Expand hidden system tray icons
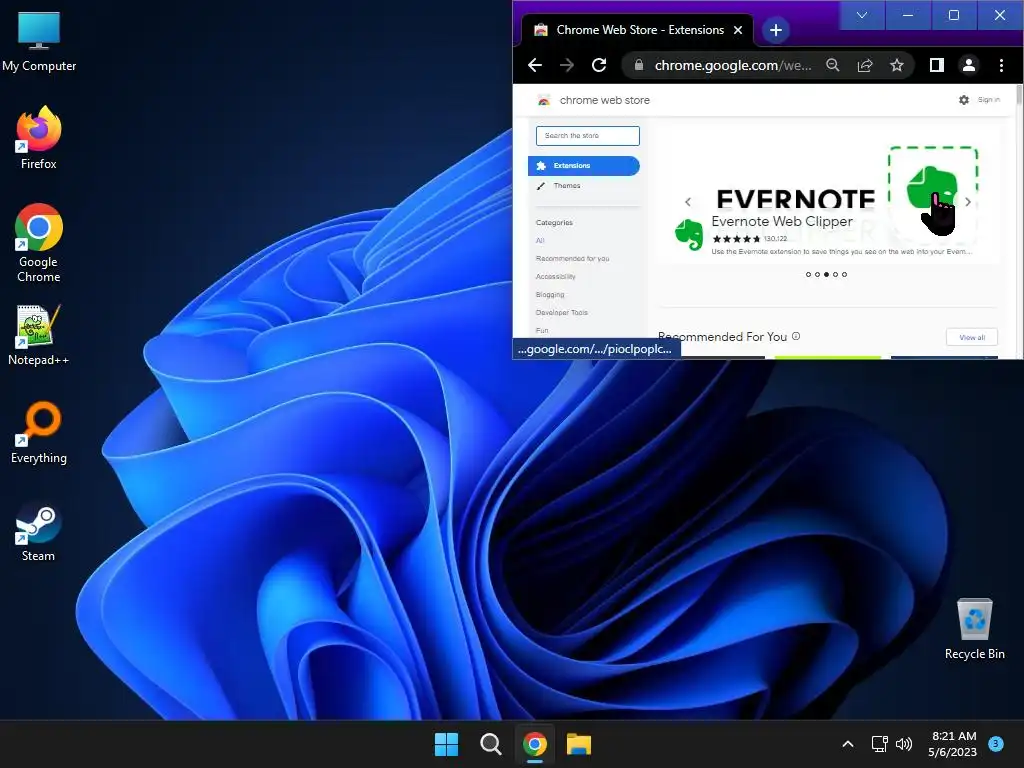 click(x=848, y=744)
